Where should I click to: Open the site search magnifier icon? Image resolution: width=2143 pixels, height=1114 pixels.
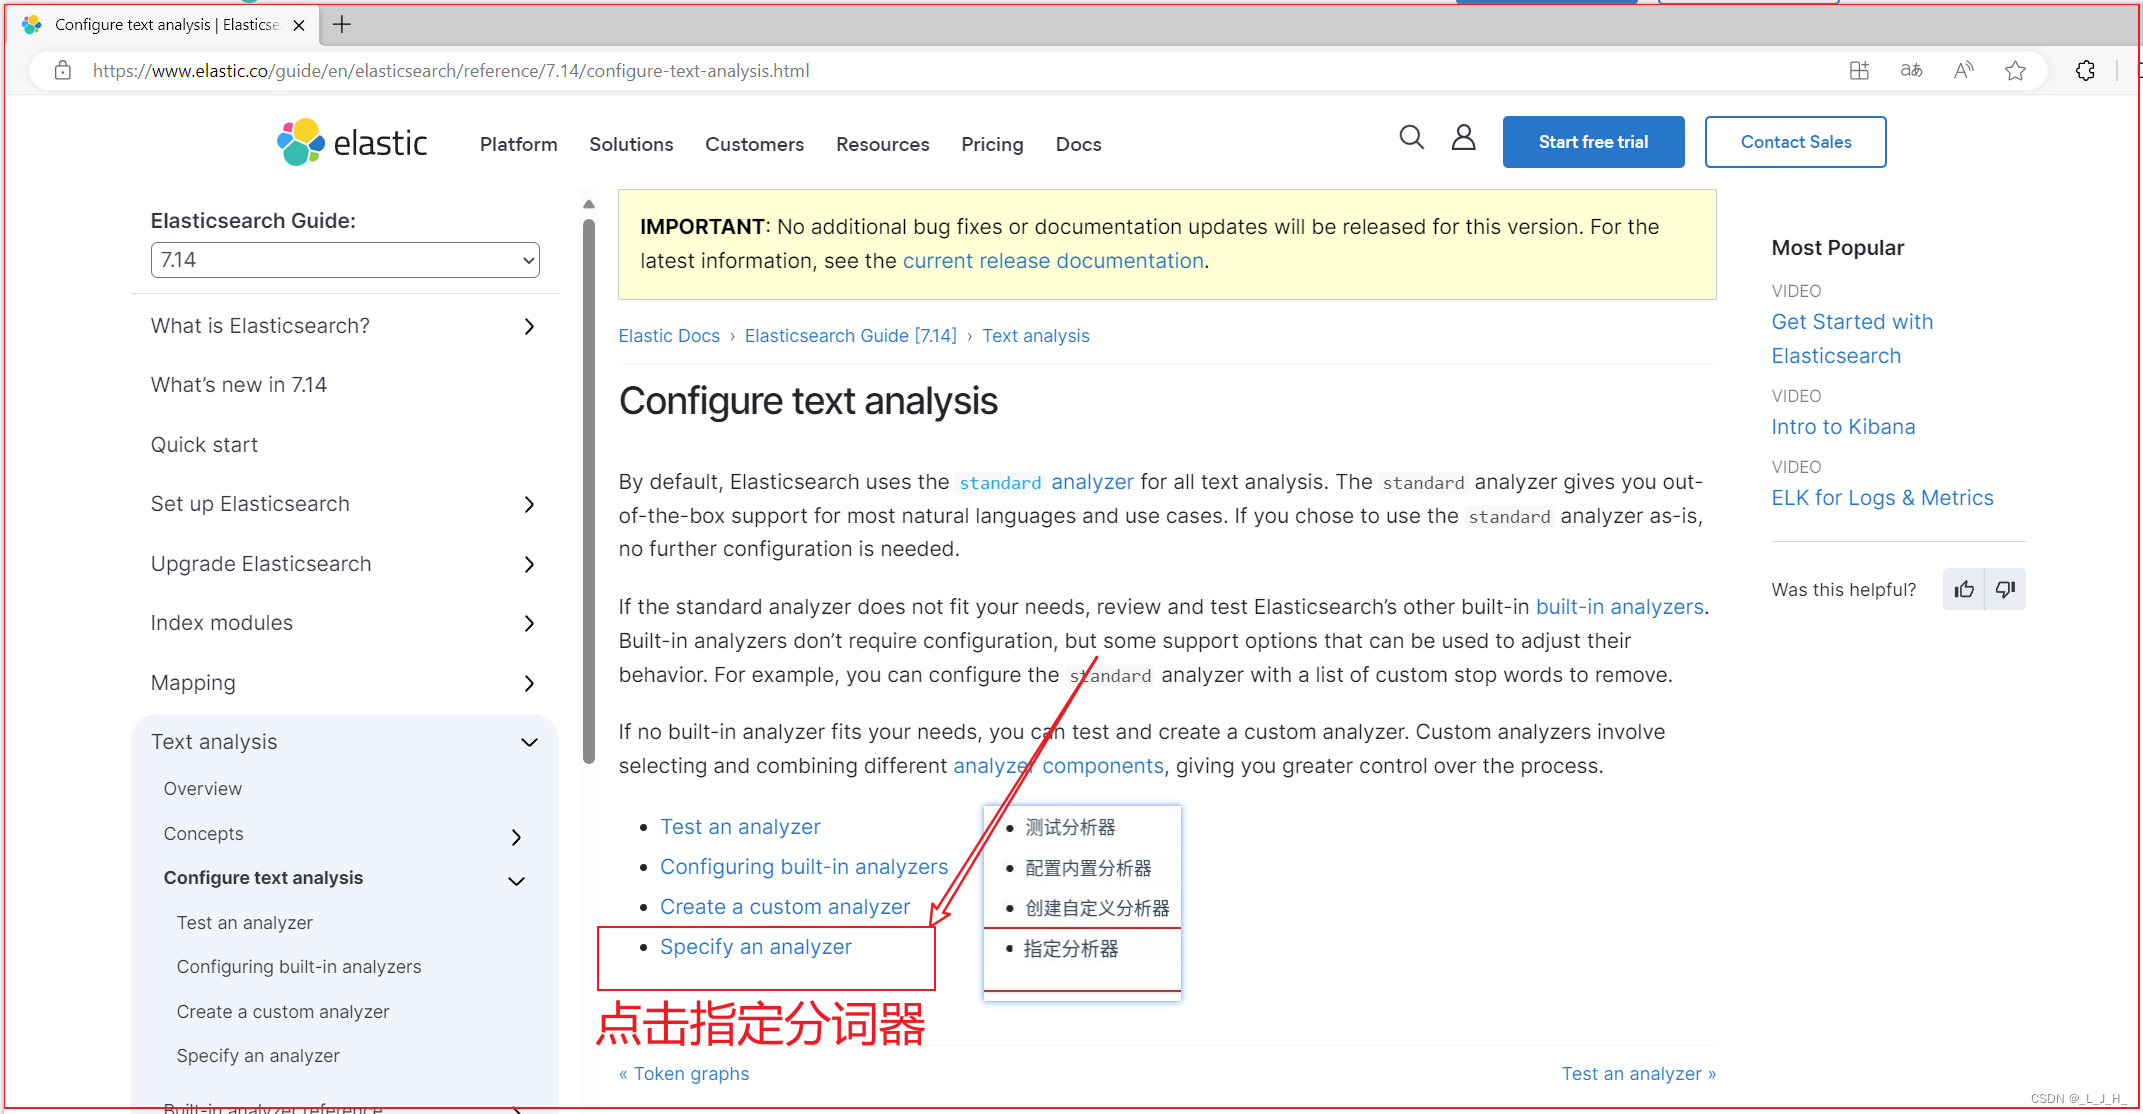pyautogui.click(x=1411, y=138)
